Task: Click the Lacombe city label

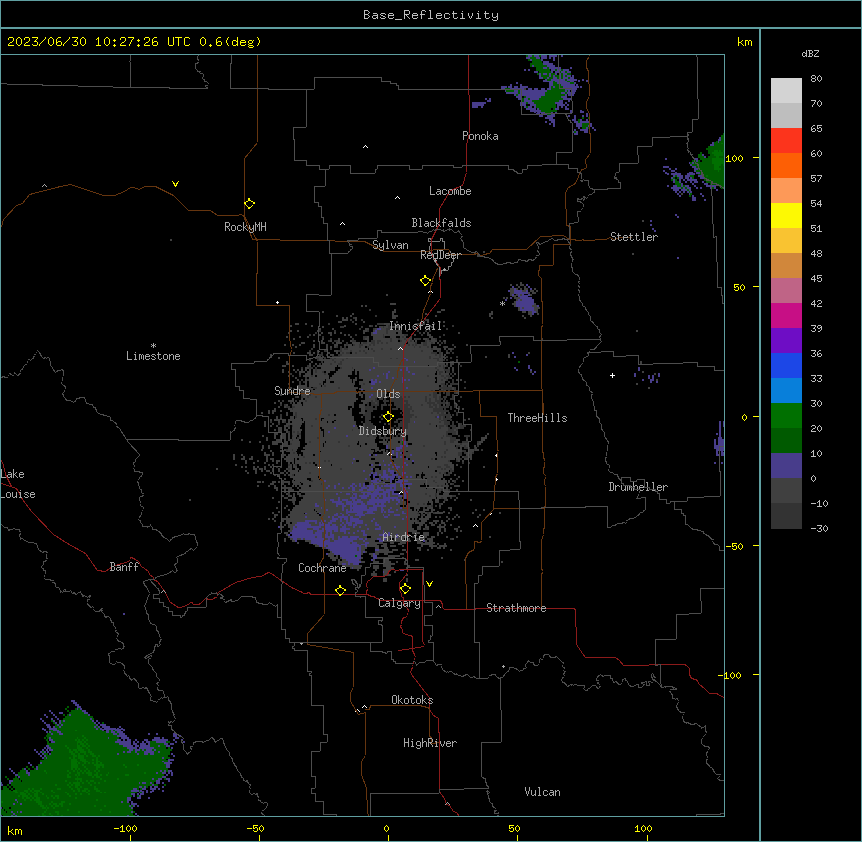Action: (450, 191)
